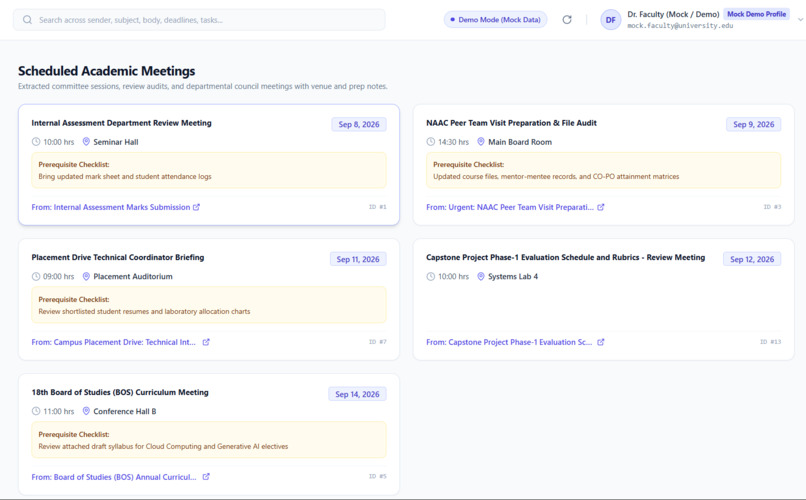Image resolution: width=806 pixels, height=500 pixels.
Task: Click the Sep 11, 2026 date badge
Action: pos(358,260)
